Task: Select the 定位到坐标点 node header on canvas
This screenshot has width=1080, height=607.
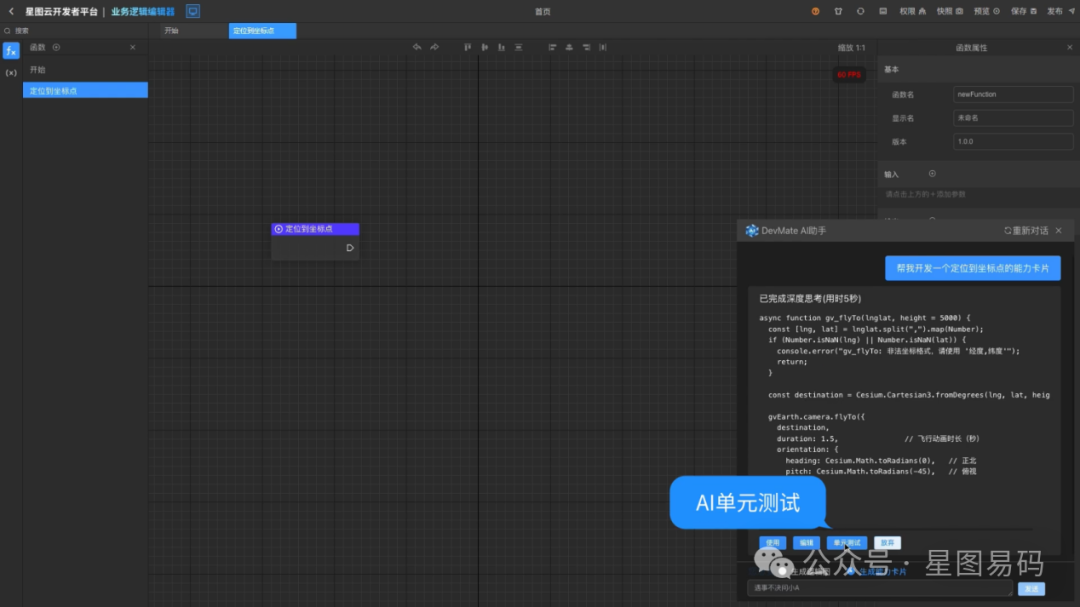Action: (x=315, y=229)
